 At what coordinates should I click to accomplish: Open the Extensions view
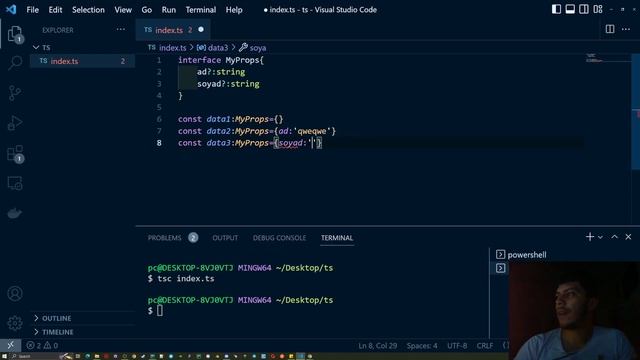pos(15,153)
